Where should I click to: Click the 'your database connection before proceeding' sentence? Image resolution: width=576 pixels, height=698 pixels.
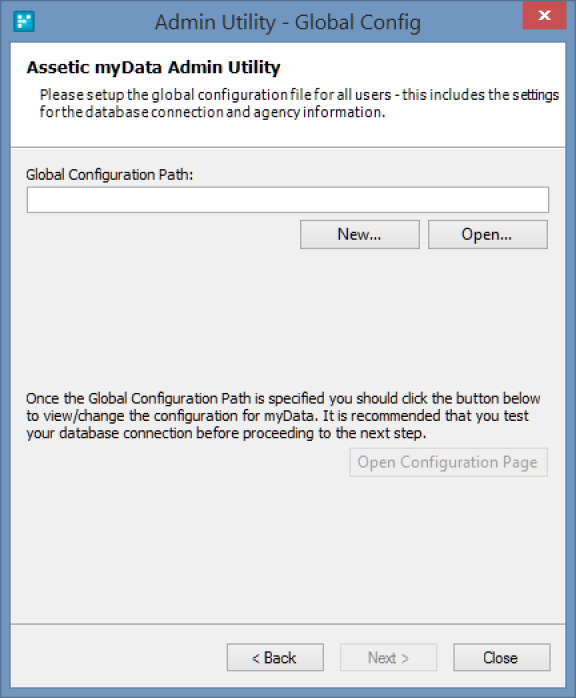tap(226, 433)
